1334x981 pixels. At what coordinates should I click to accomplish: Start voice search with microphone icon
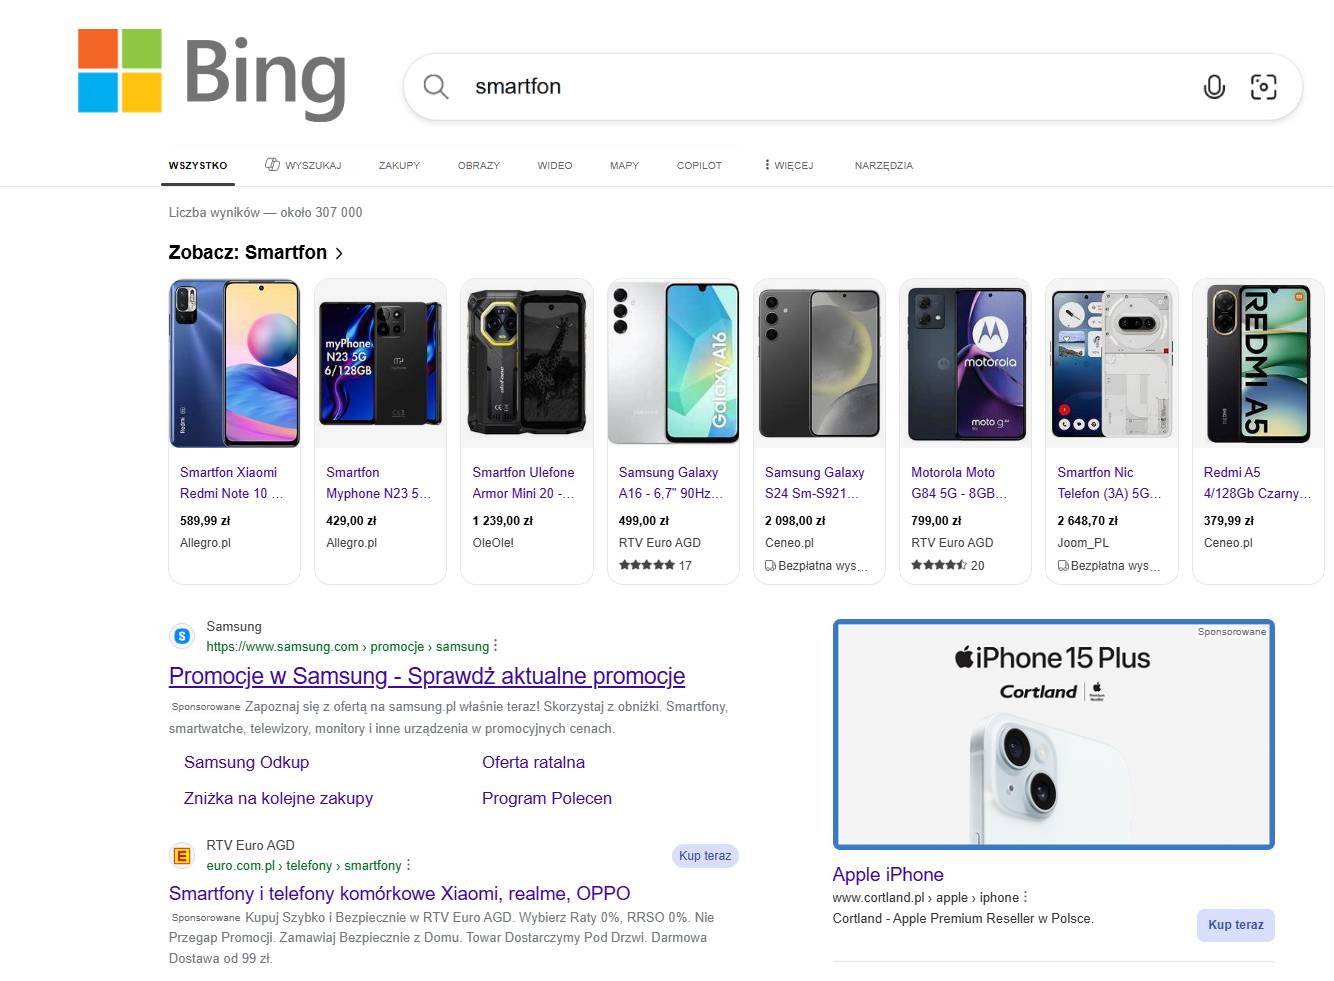1214,87
